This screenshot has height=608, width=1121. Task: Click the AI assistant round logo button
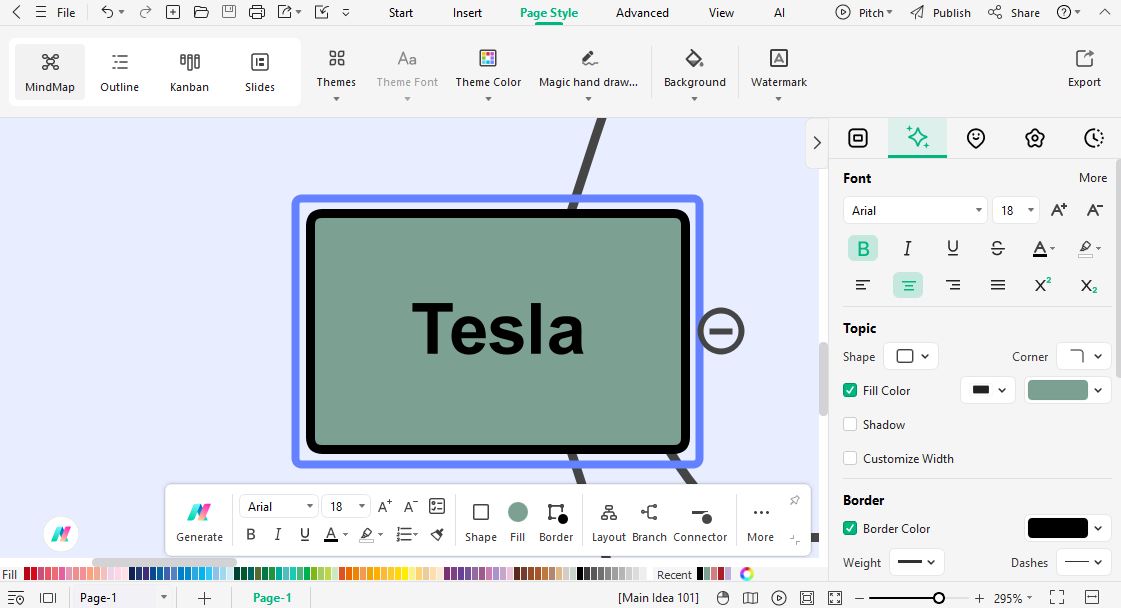pos(61,534)
